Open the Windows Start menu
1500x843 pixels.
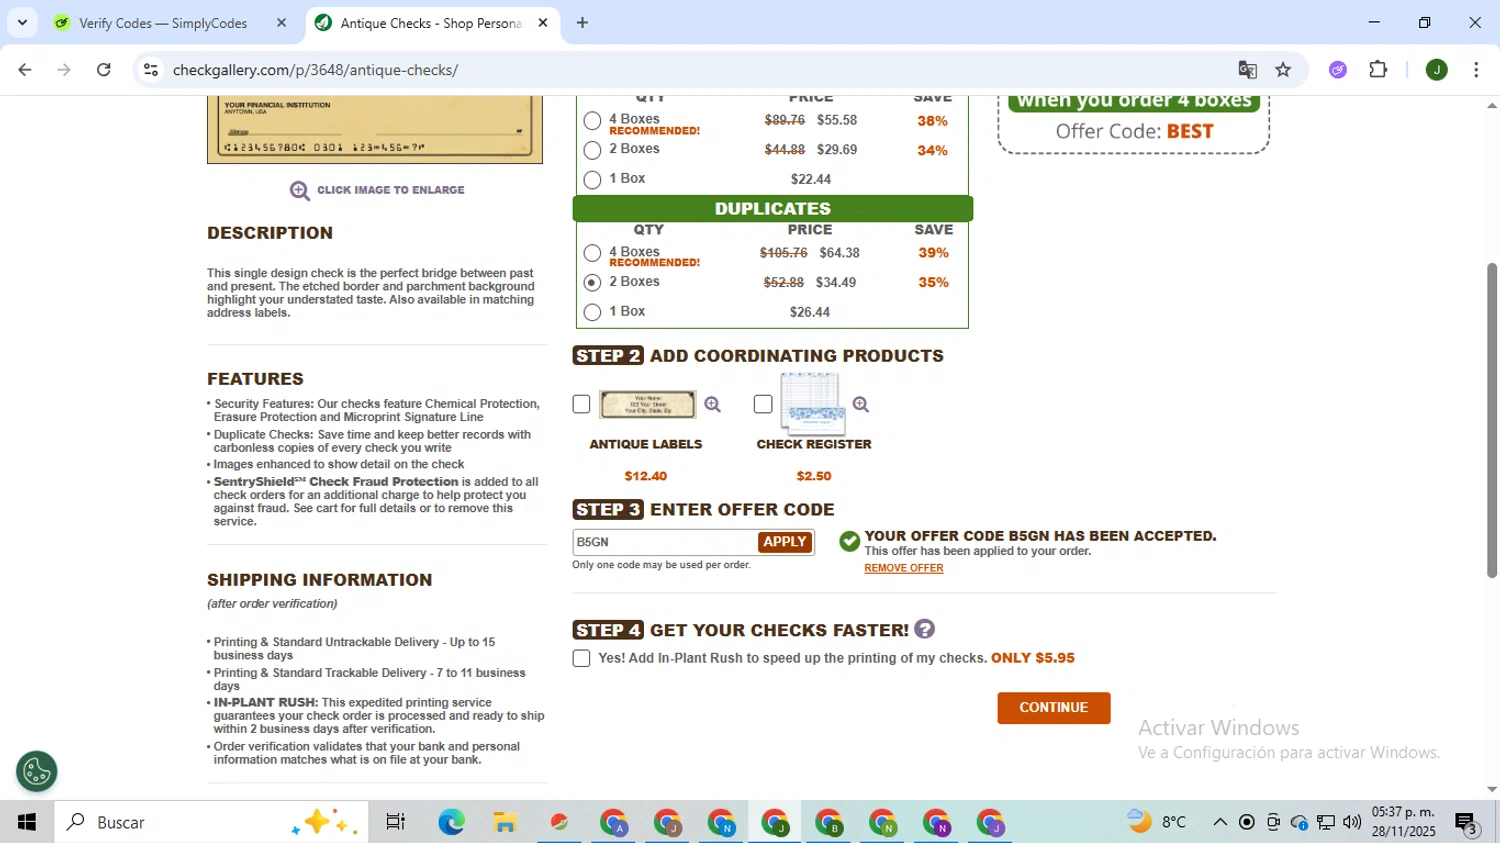pos(27,822)
